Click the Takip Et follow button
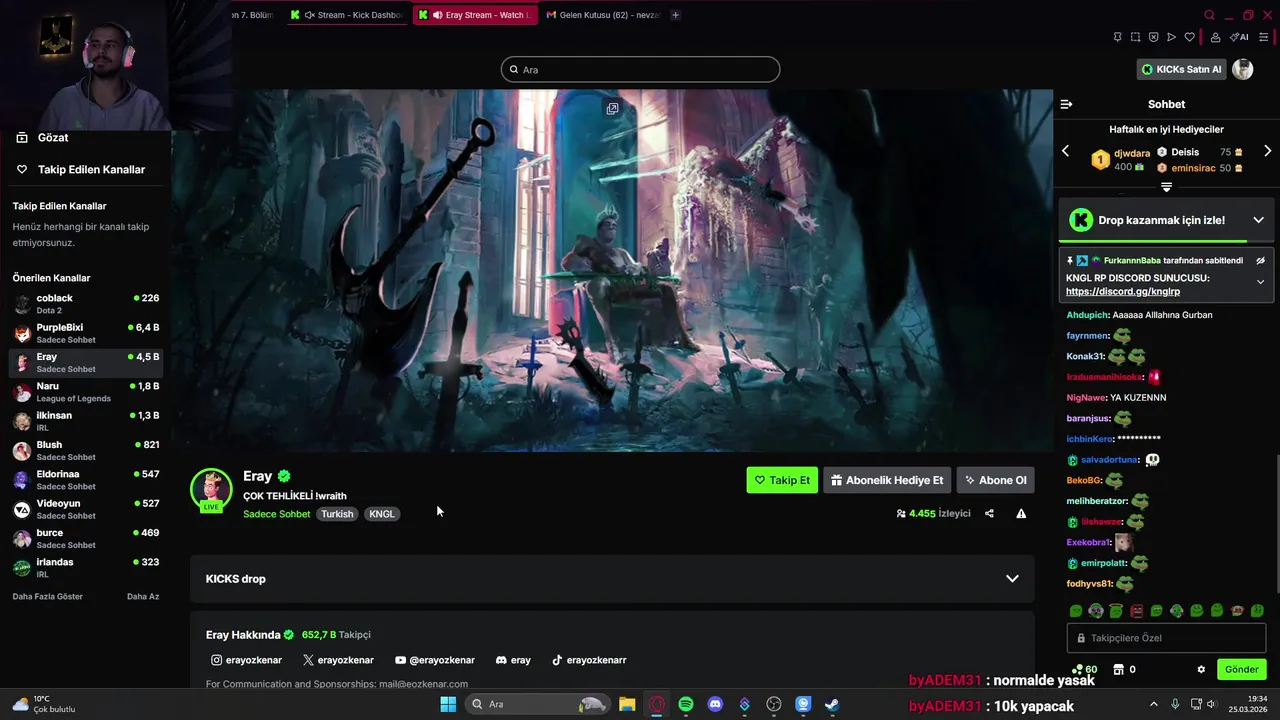Screen dimensions: 1280x720 click(782, 480)
